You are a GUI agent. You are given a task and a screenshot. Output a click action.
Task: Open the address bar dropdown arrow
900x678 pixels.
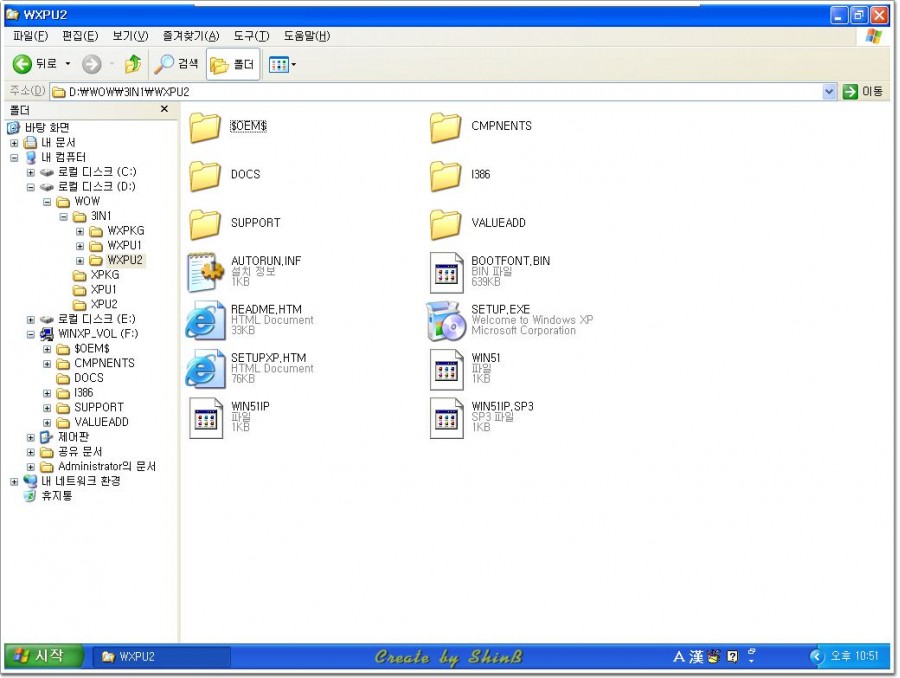(829, 91)
